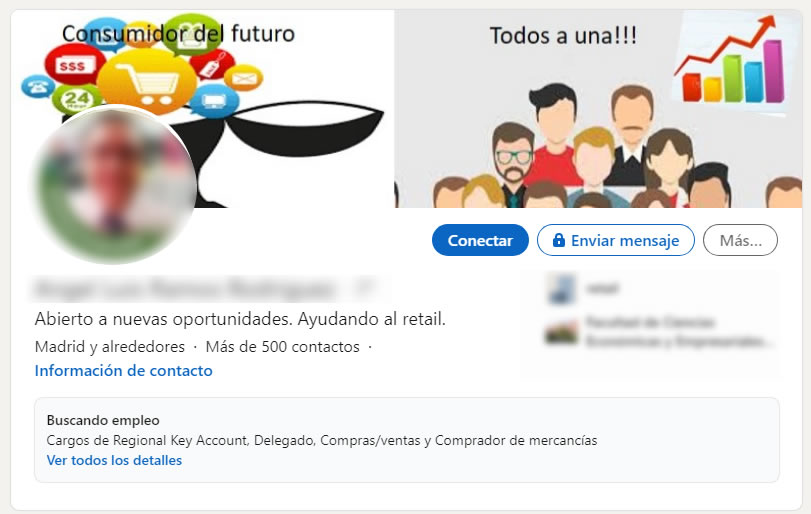
Task: Click the green 24 hours bubble
Action: point(77,99)
